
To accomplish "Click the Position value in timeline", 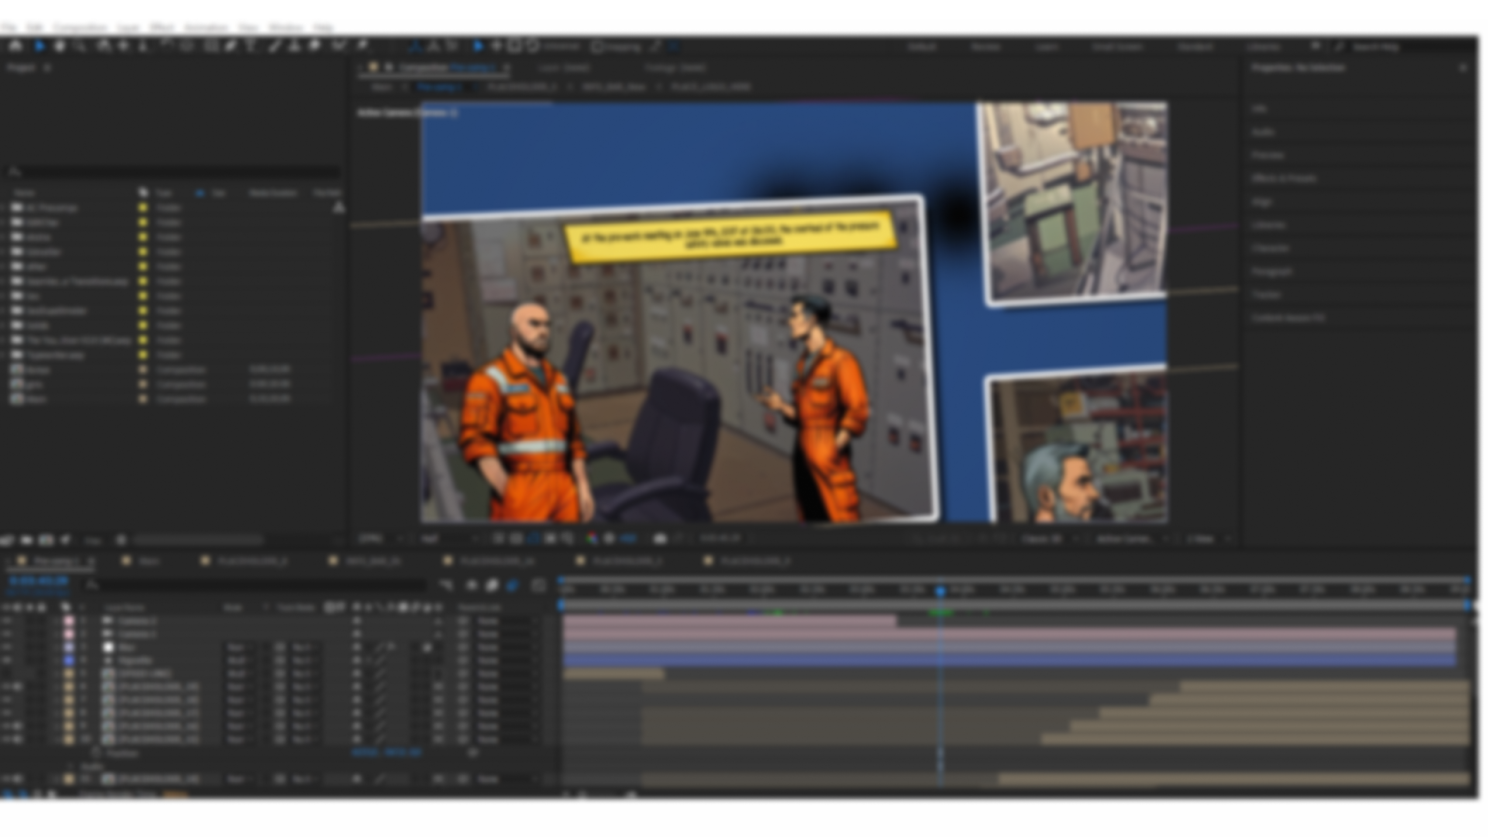I will tap(386, 752).
